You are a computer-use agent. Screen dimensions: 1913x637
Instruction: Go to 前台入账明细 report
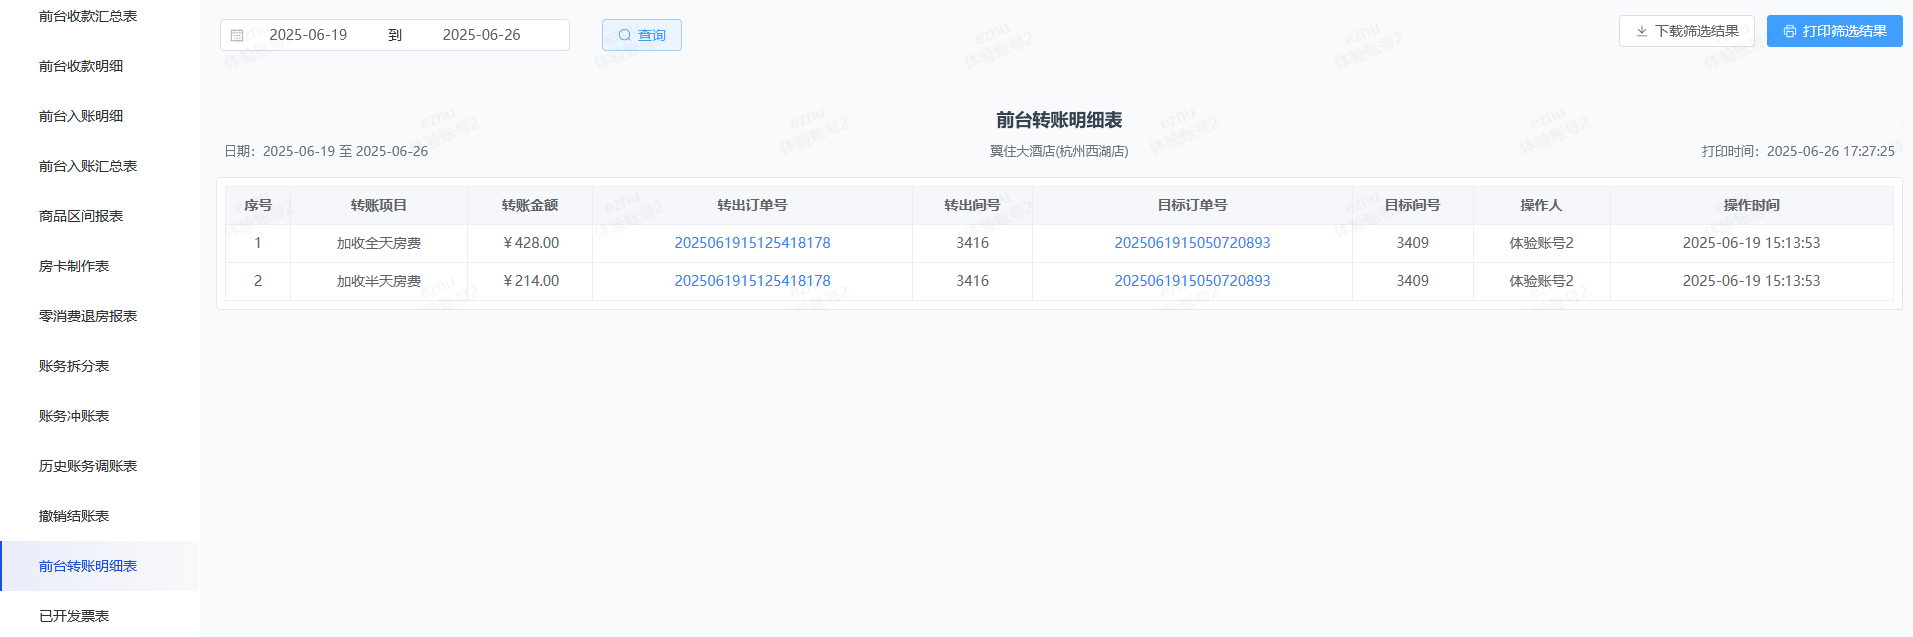pyautogui.click(x=81, y=116)
